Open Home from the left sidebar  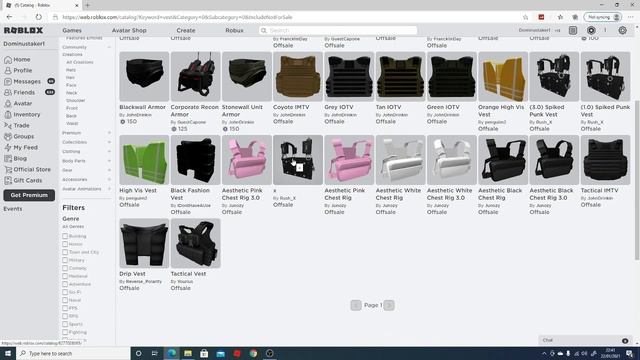point(17,60)
